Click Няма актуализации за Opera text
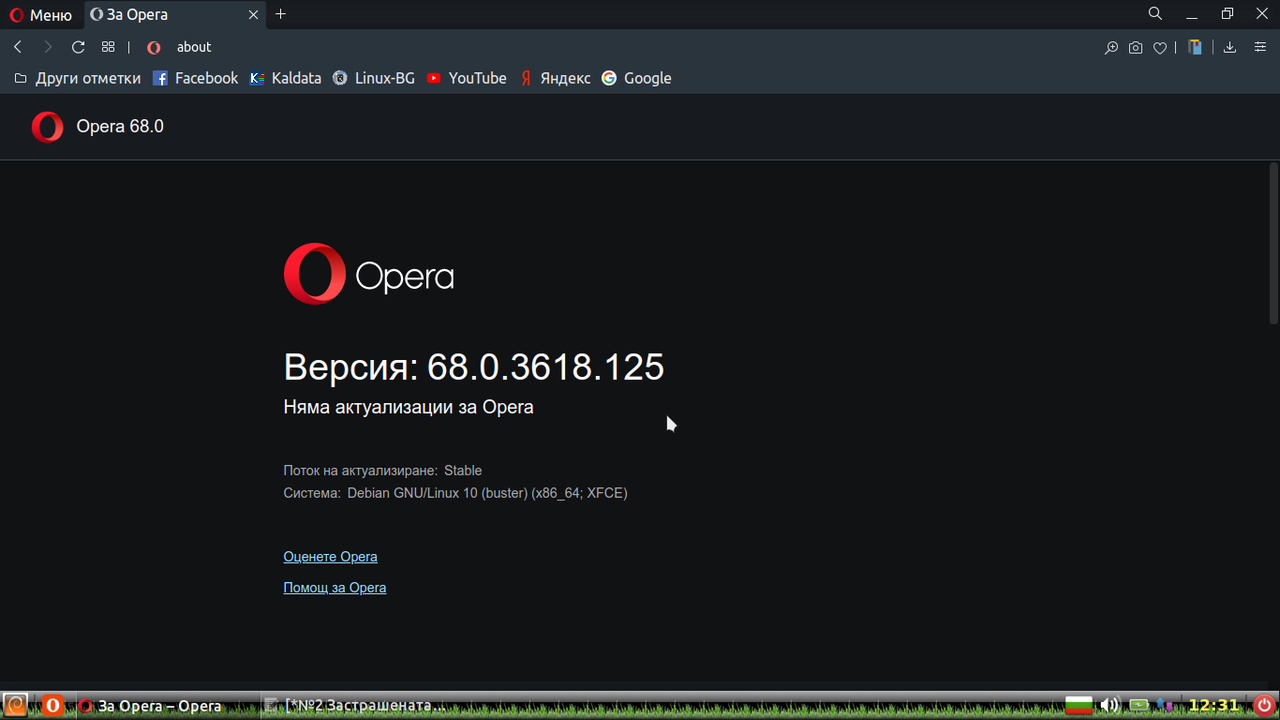 408,407
